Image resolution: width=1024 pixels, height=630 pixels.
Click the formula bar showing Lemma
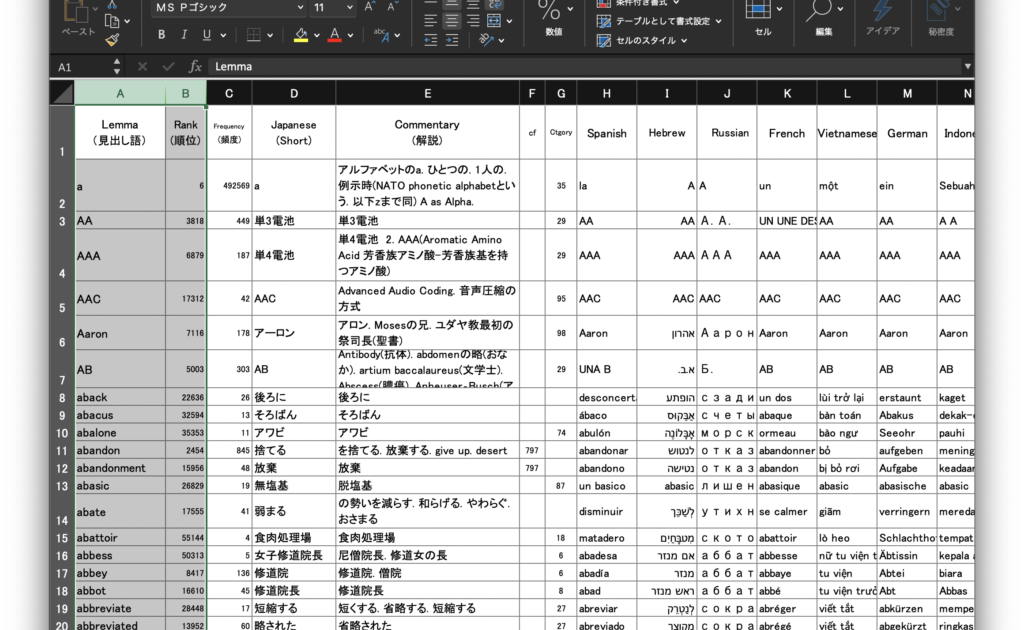pos(584,67)
